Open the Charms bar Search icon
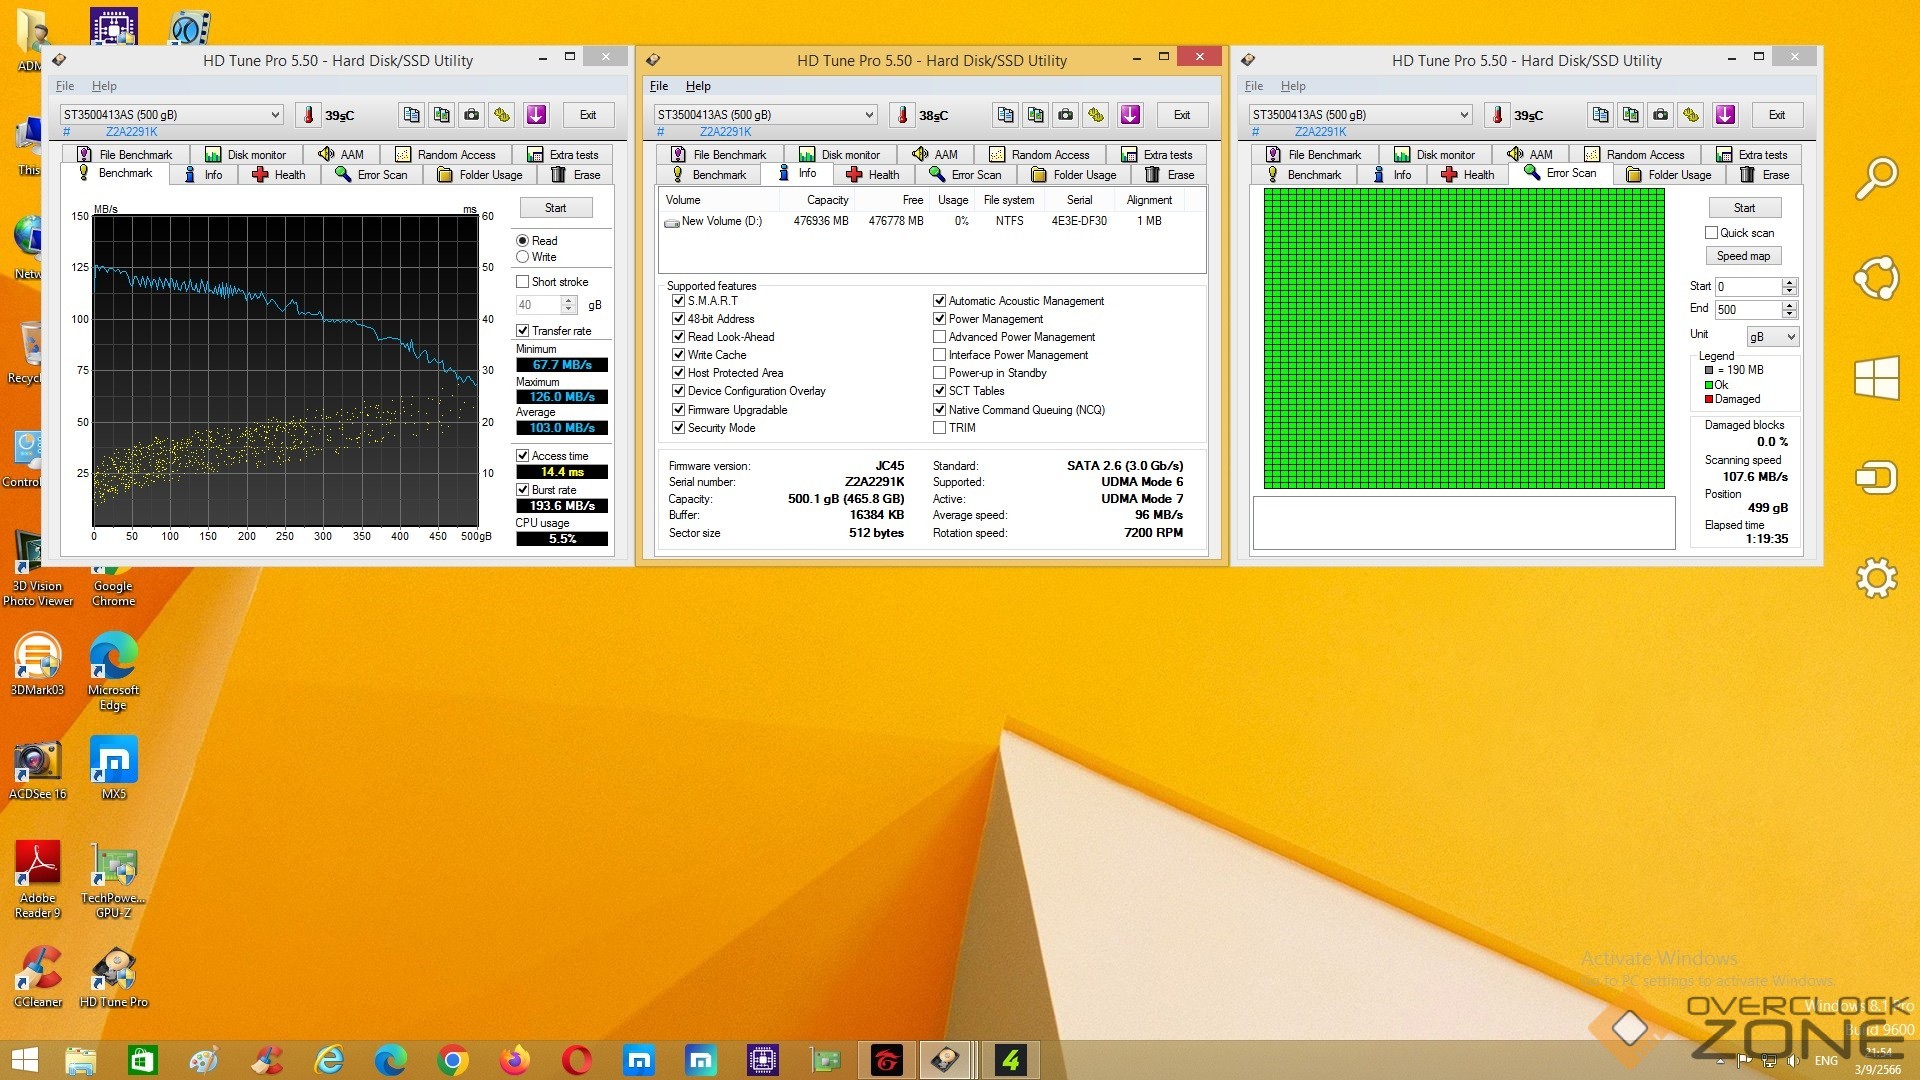Viewport: 1920px width, 1080px height. (x=1876, y=178)
